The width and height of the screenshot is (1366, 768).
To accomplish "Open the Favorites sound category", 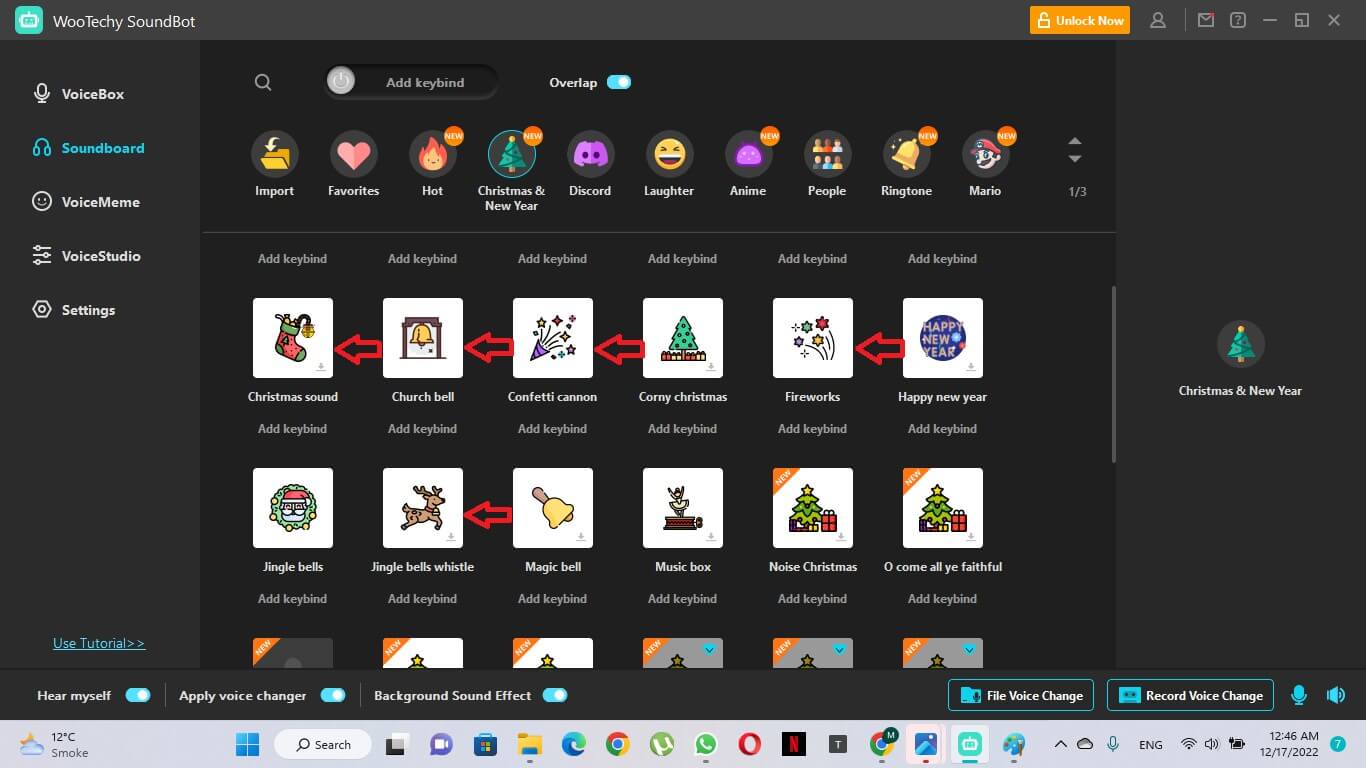I will [x=353, y=155].
